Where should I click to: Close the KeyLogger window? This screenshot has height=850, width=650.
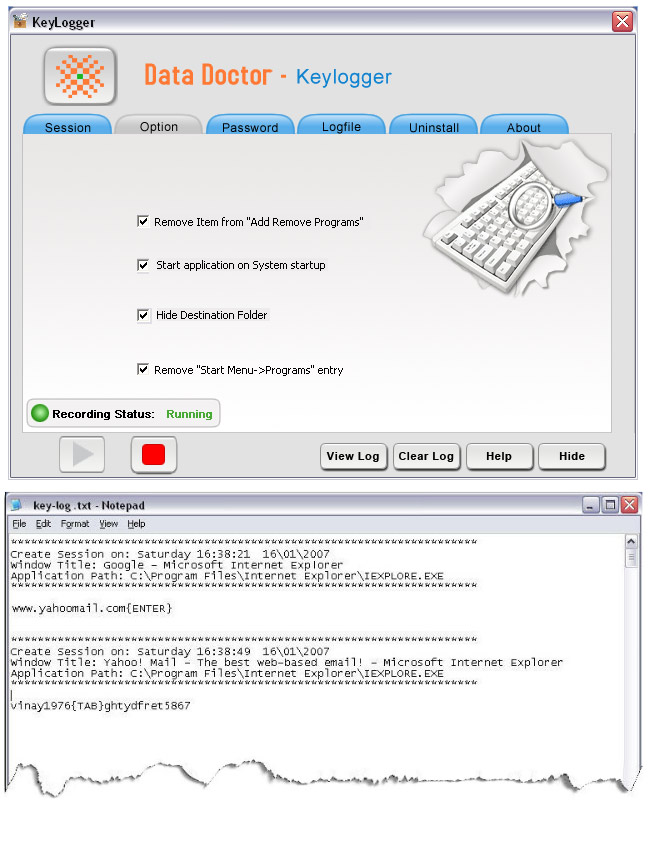click(x=622, y=21)
